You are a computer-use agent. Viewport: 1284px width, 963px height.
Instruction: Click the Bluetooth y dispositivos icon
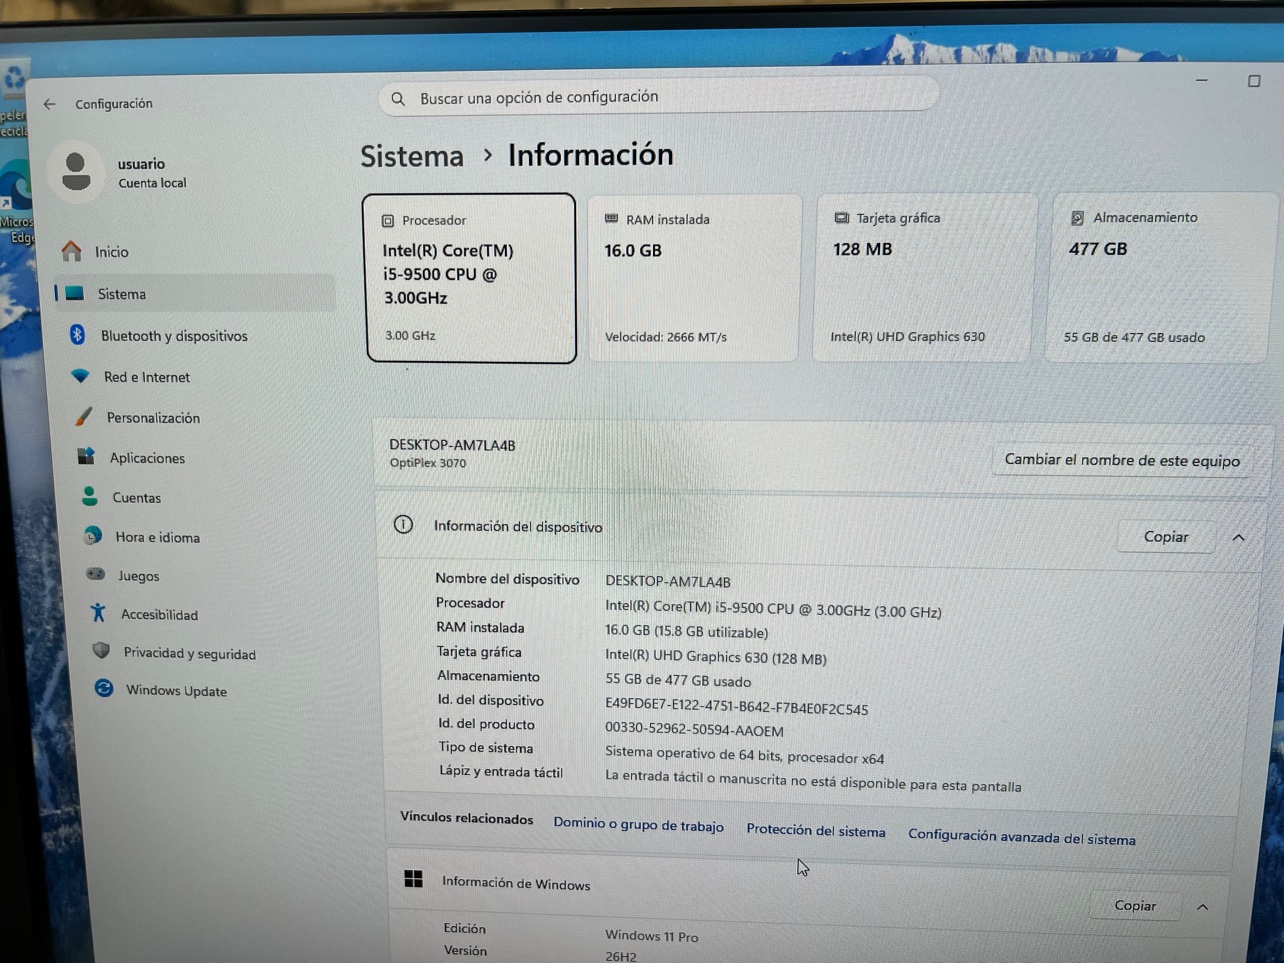77,335
